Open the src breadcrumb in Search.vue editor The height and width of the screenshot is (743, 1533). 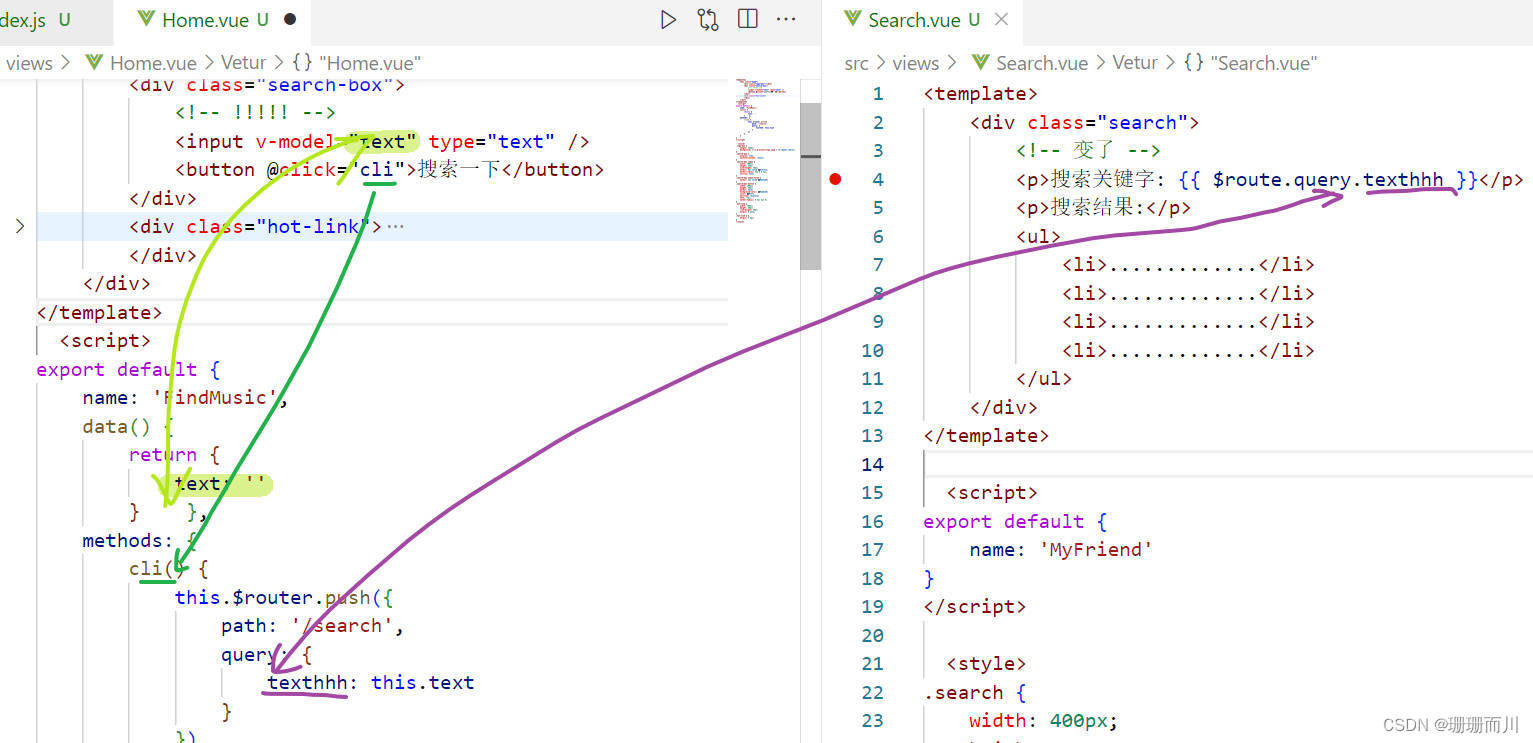(x=856, y=63)
